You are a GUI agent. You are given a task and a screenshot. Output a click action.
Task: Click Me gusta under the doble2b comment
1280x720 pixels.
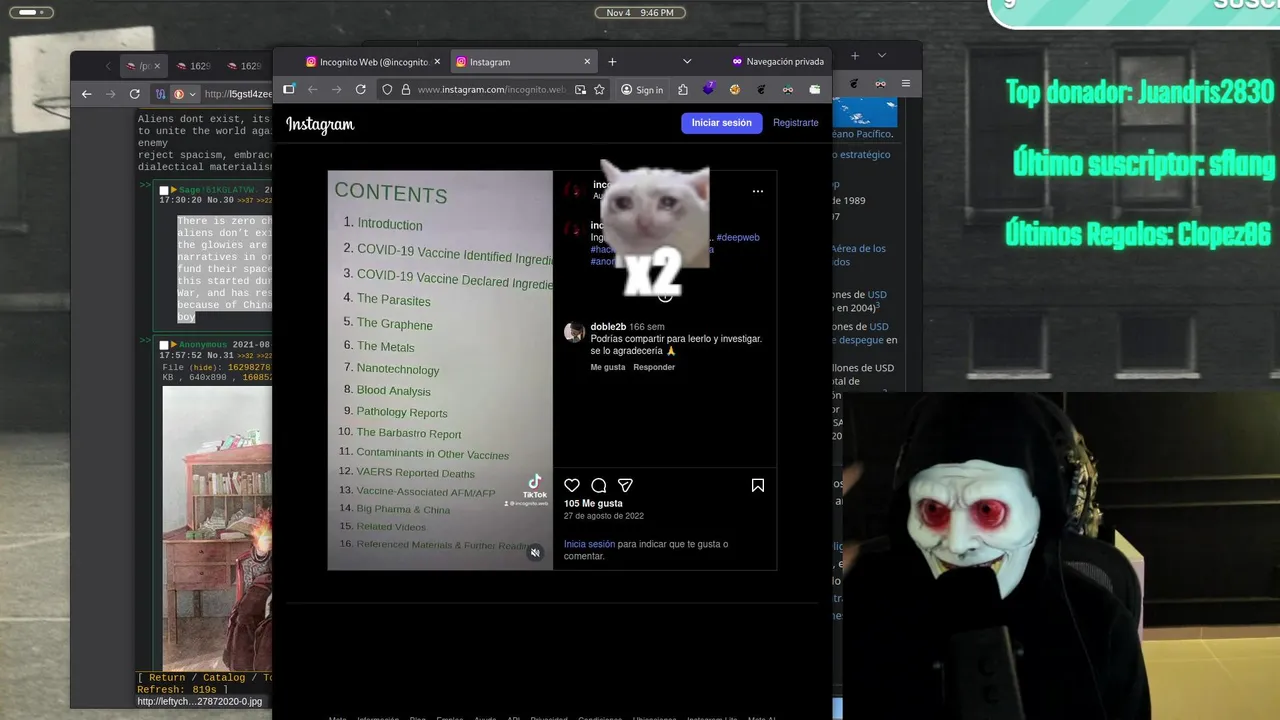pos(608,367)
